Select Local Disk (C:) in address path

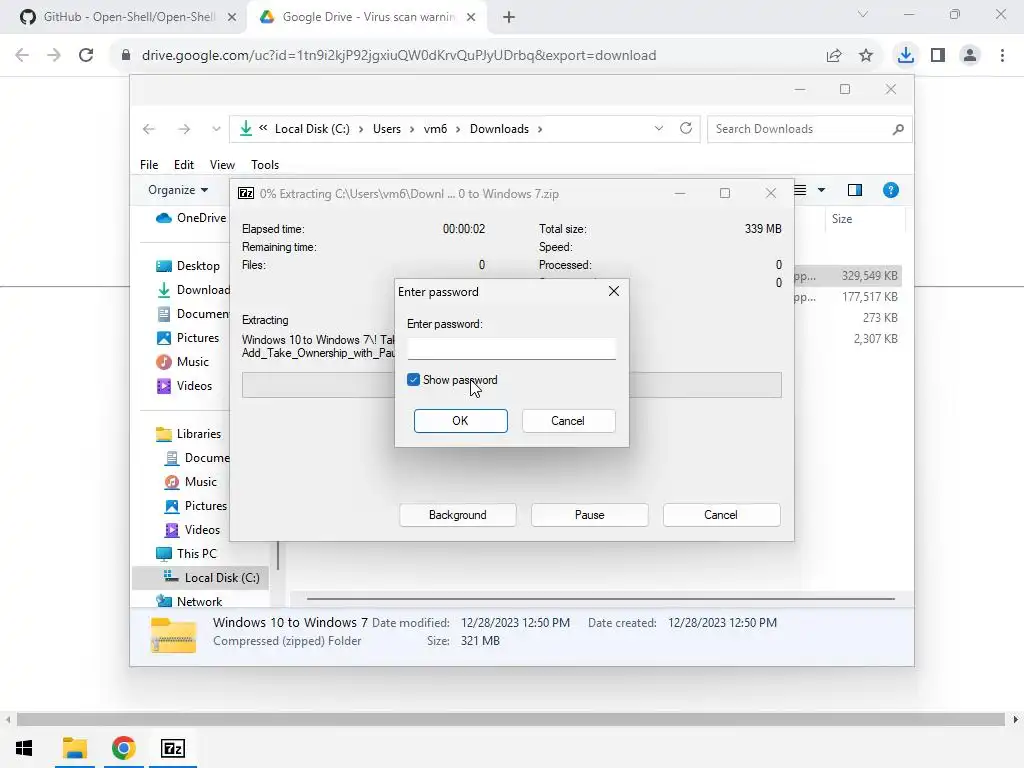pyautogui.click(x=312, y=129)
